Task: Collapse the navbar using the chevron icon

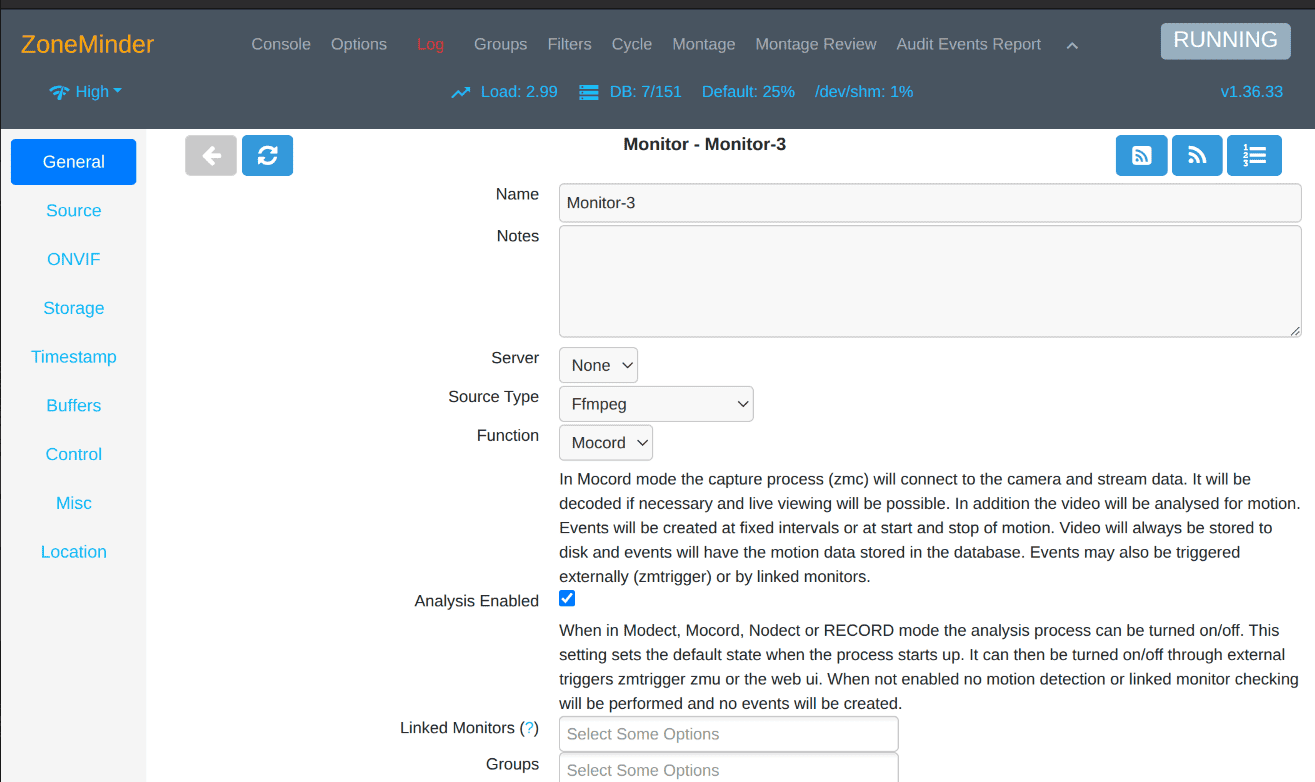Action: pos(1072,45)
